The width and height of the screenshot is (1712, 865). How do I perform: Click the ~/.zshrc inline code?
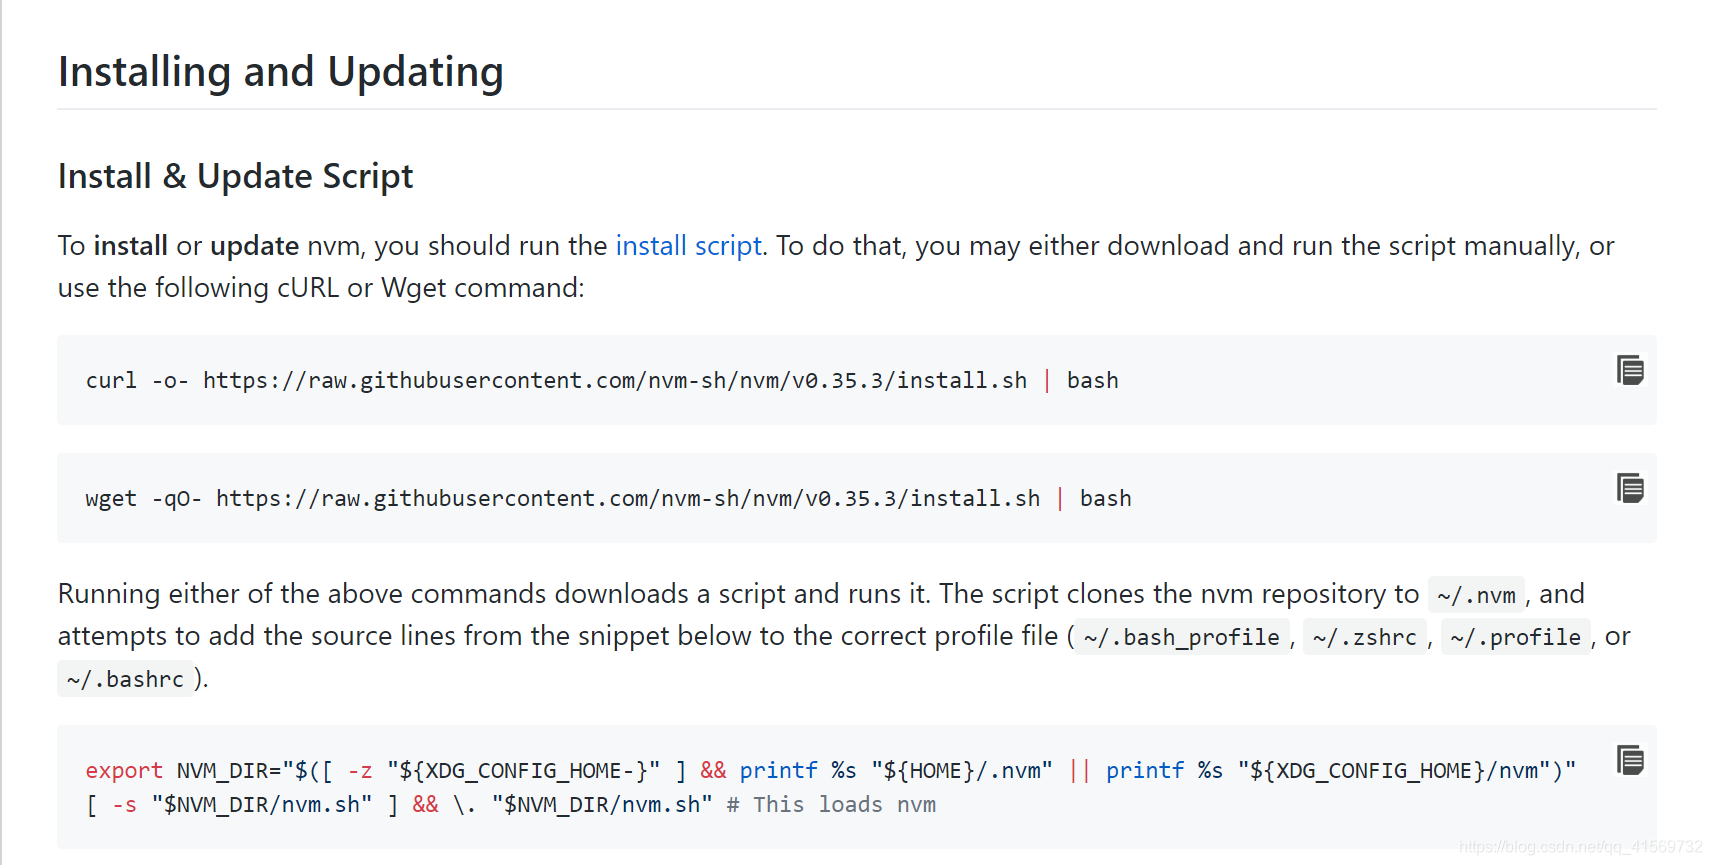[1364, 637]
